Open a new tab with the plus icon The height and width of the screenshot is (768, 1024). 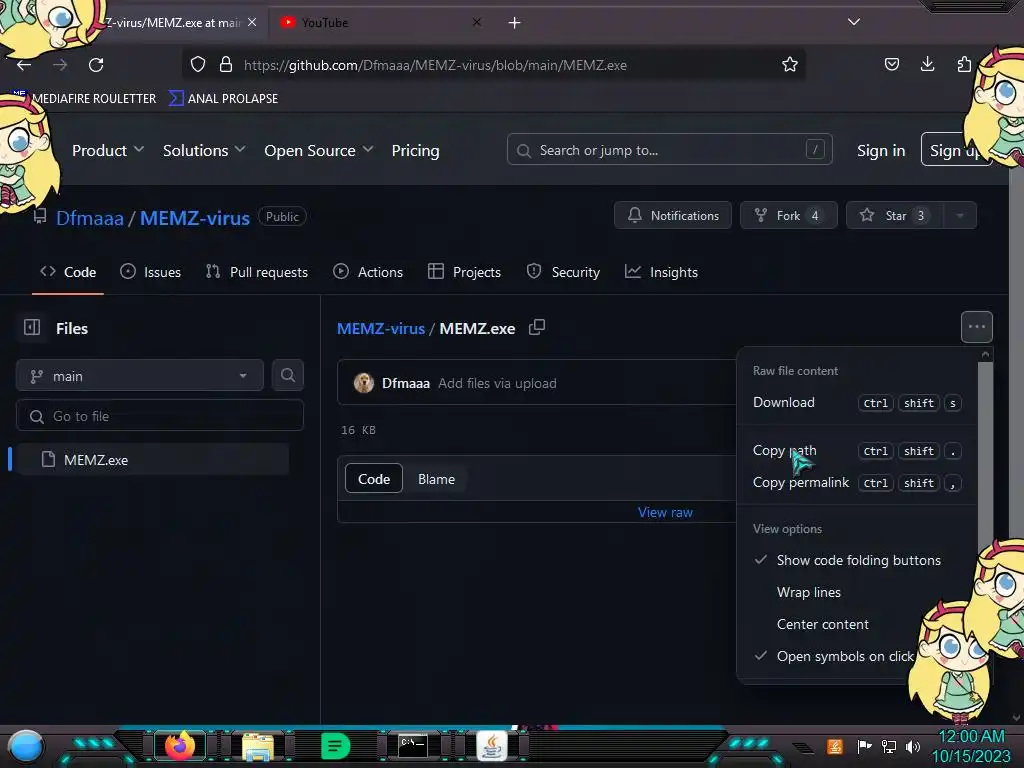(x=515, y=23)
